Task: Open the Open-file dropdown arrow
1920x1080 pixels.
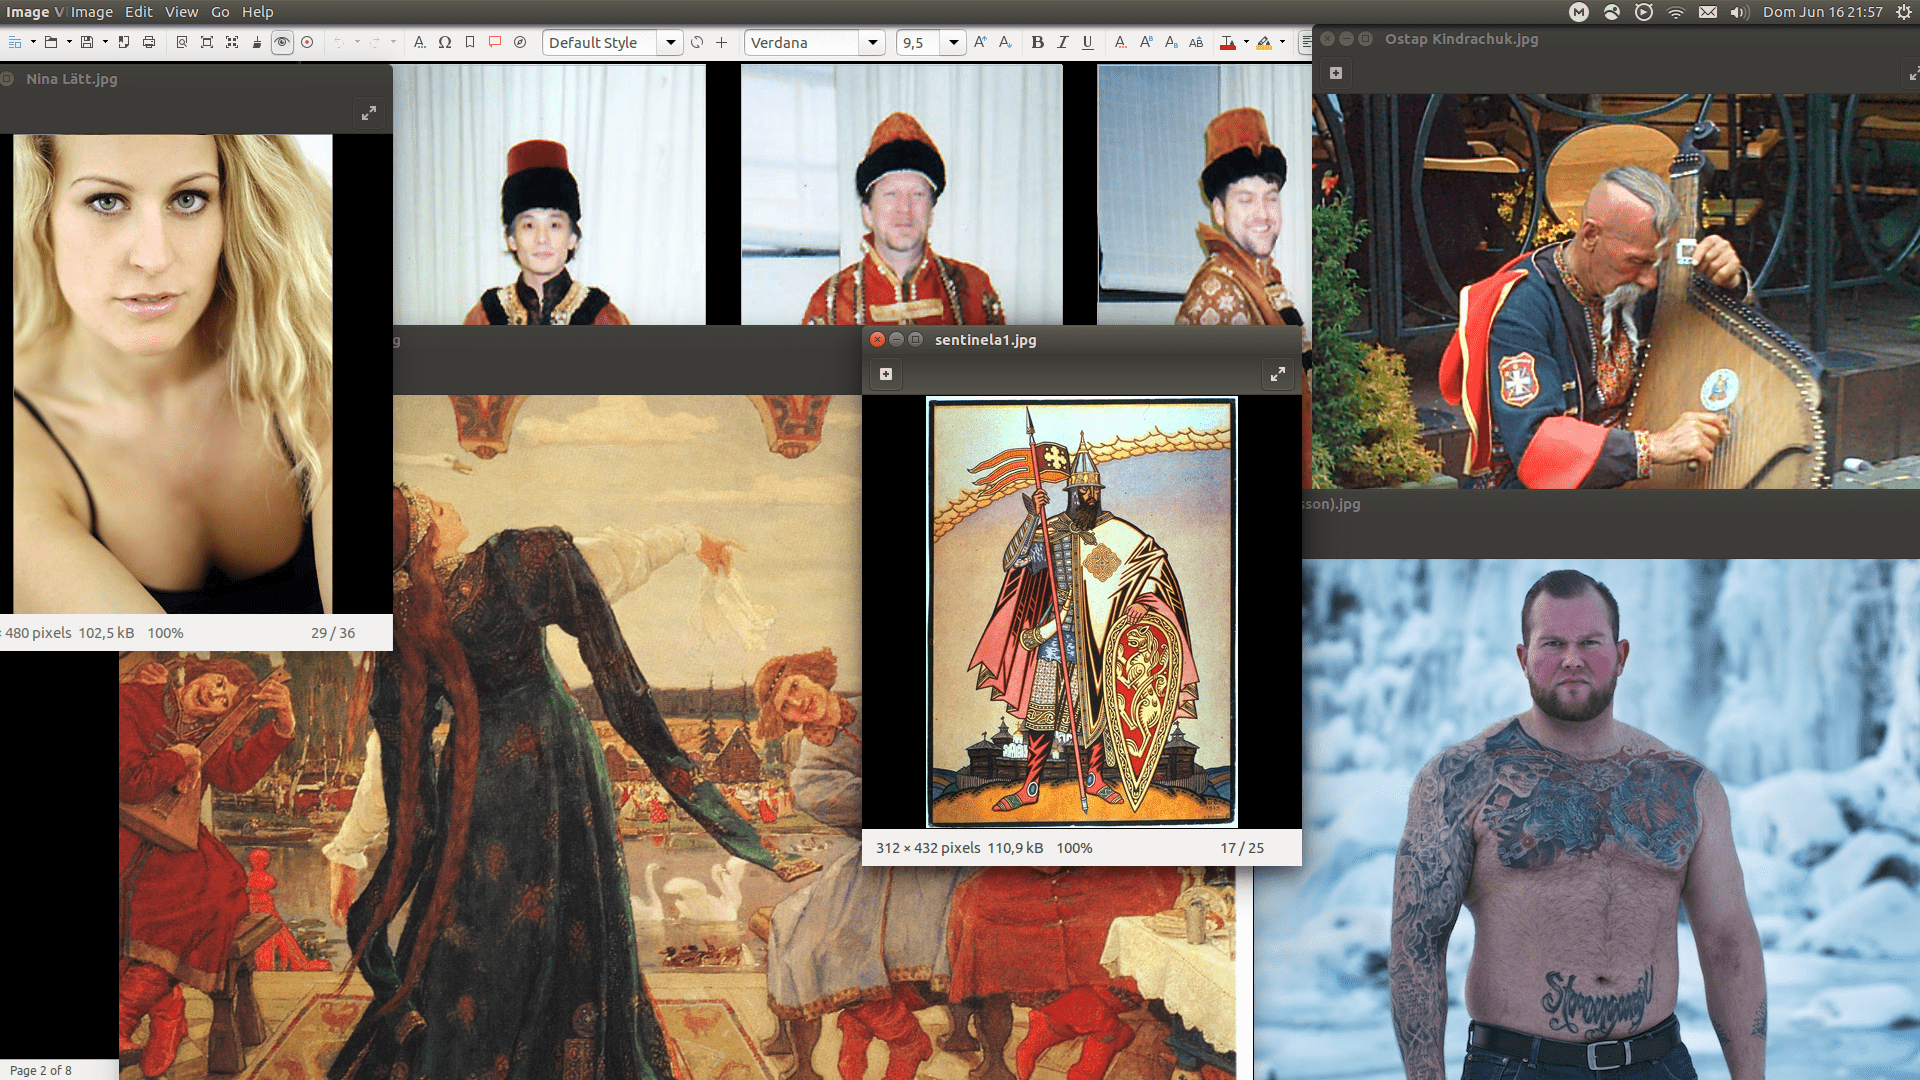Action: [x=69, y=43]
